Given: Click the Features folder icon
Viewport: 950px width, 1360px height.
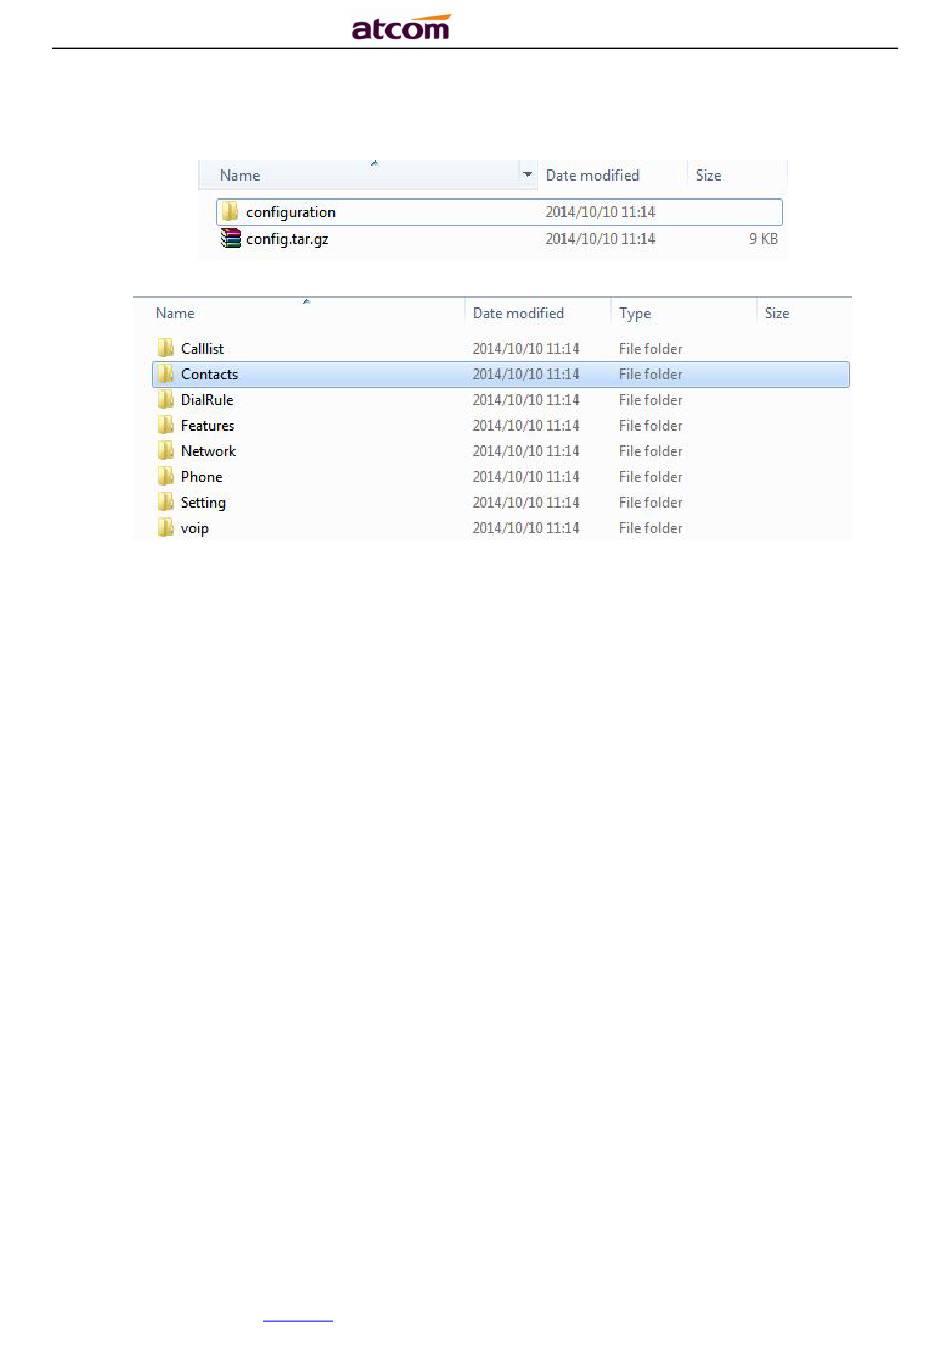Looking at the screenshot, I should [x=166, y=425].
